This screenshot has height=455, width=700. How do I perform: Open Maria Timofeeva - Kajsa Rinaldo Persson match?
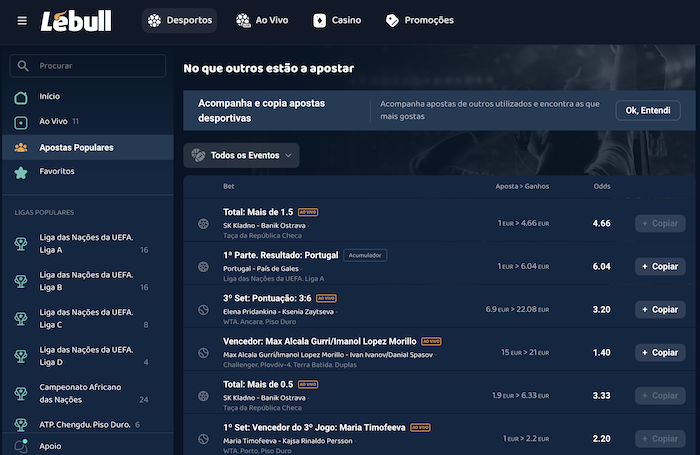(288, 441)
